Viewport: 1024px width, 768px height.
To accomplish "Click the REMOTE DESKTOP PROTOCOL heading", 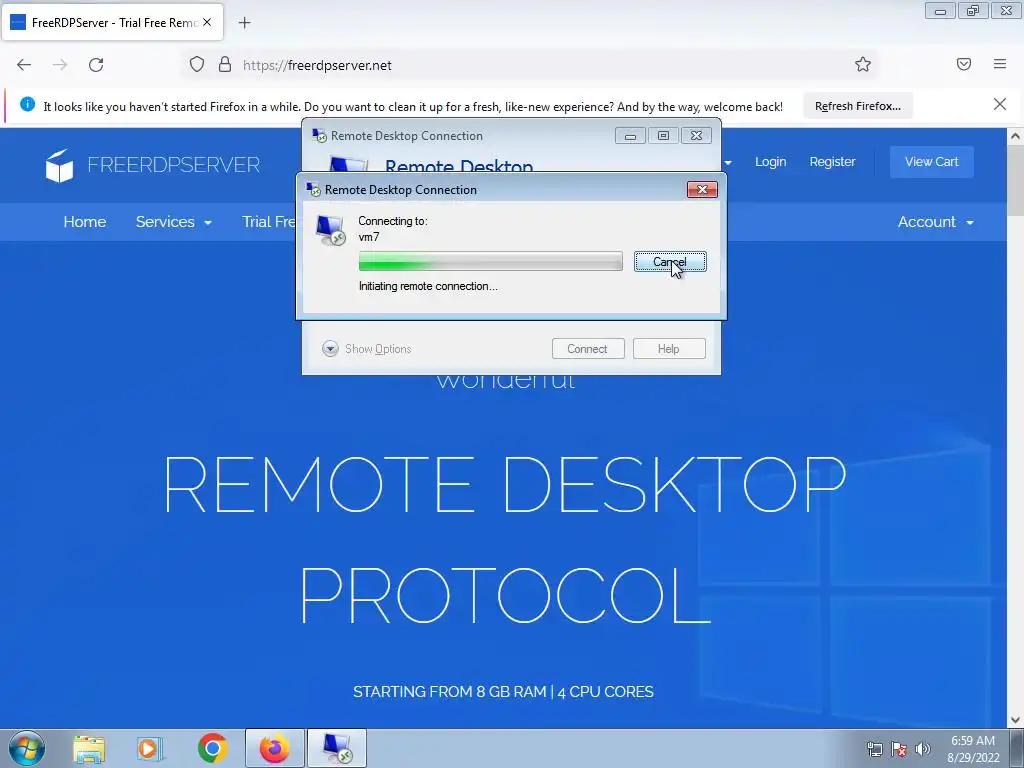I will click(504, 539).
